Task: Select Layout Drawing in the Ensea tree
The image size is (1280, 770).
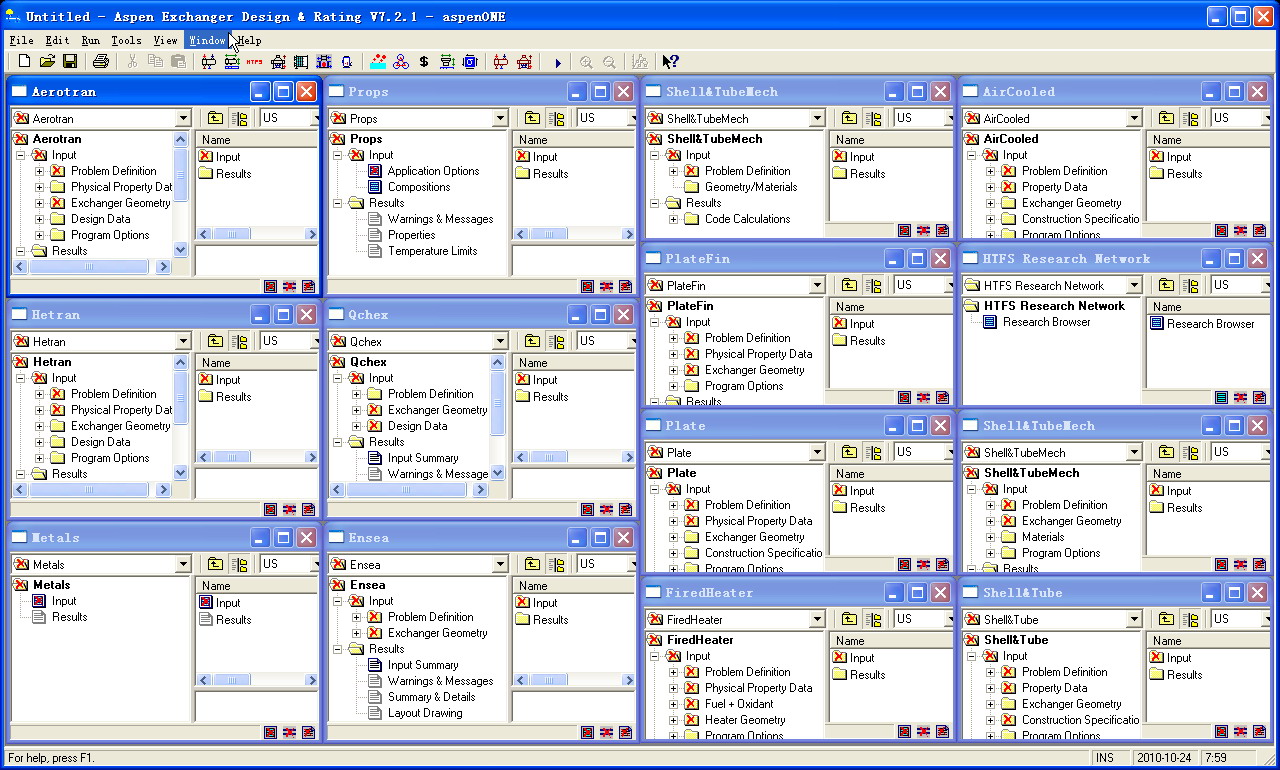Action: [x=425, y=713]
